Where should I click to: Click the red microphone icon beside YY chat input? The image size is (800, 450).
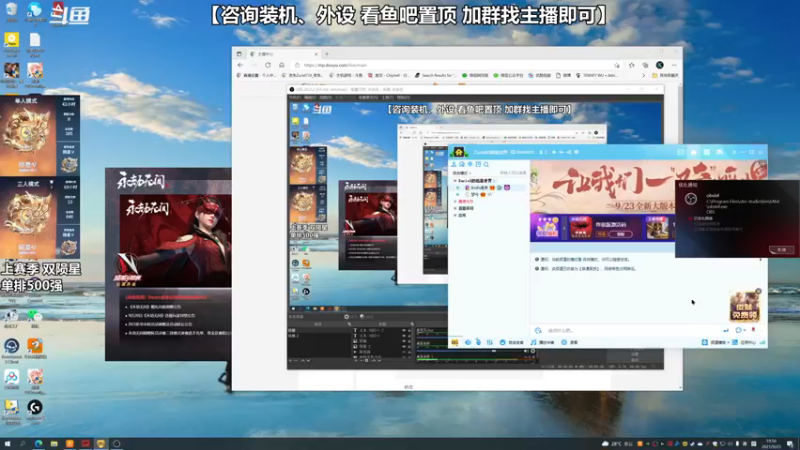(753, 330)
